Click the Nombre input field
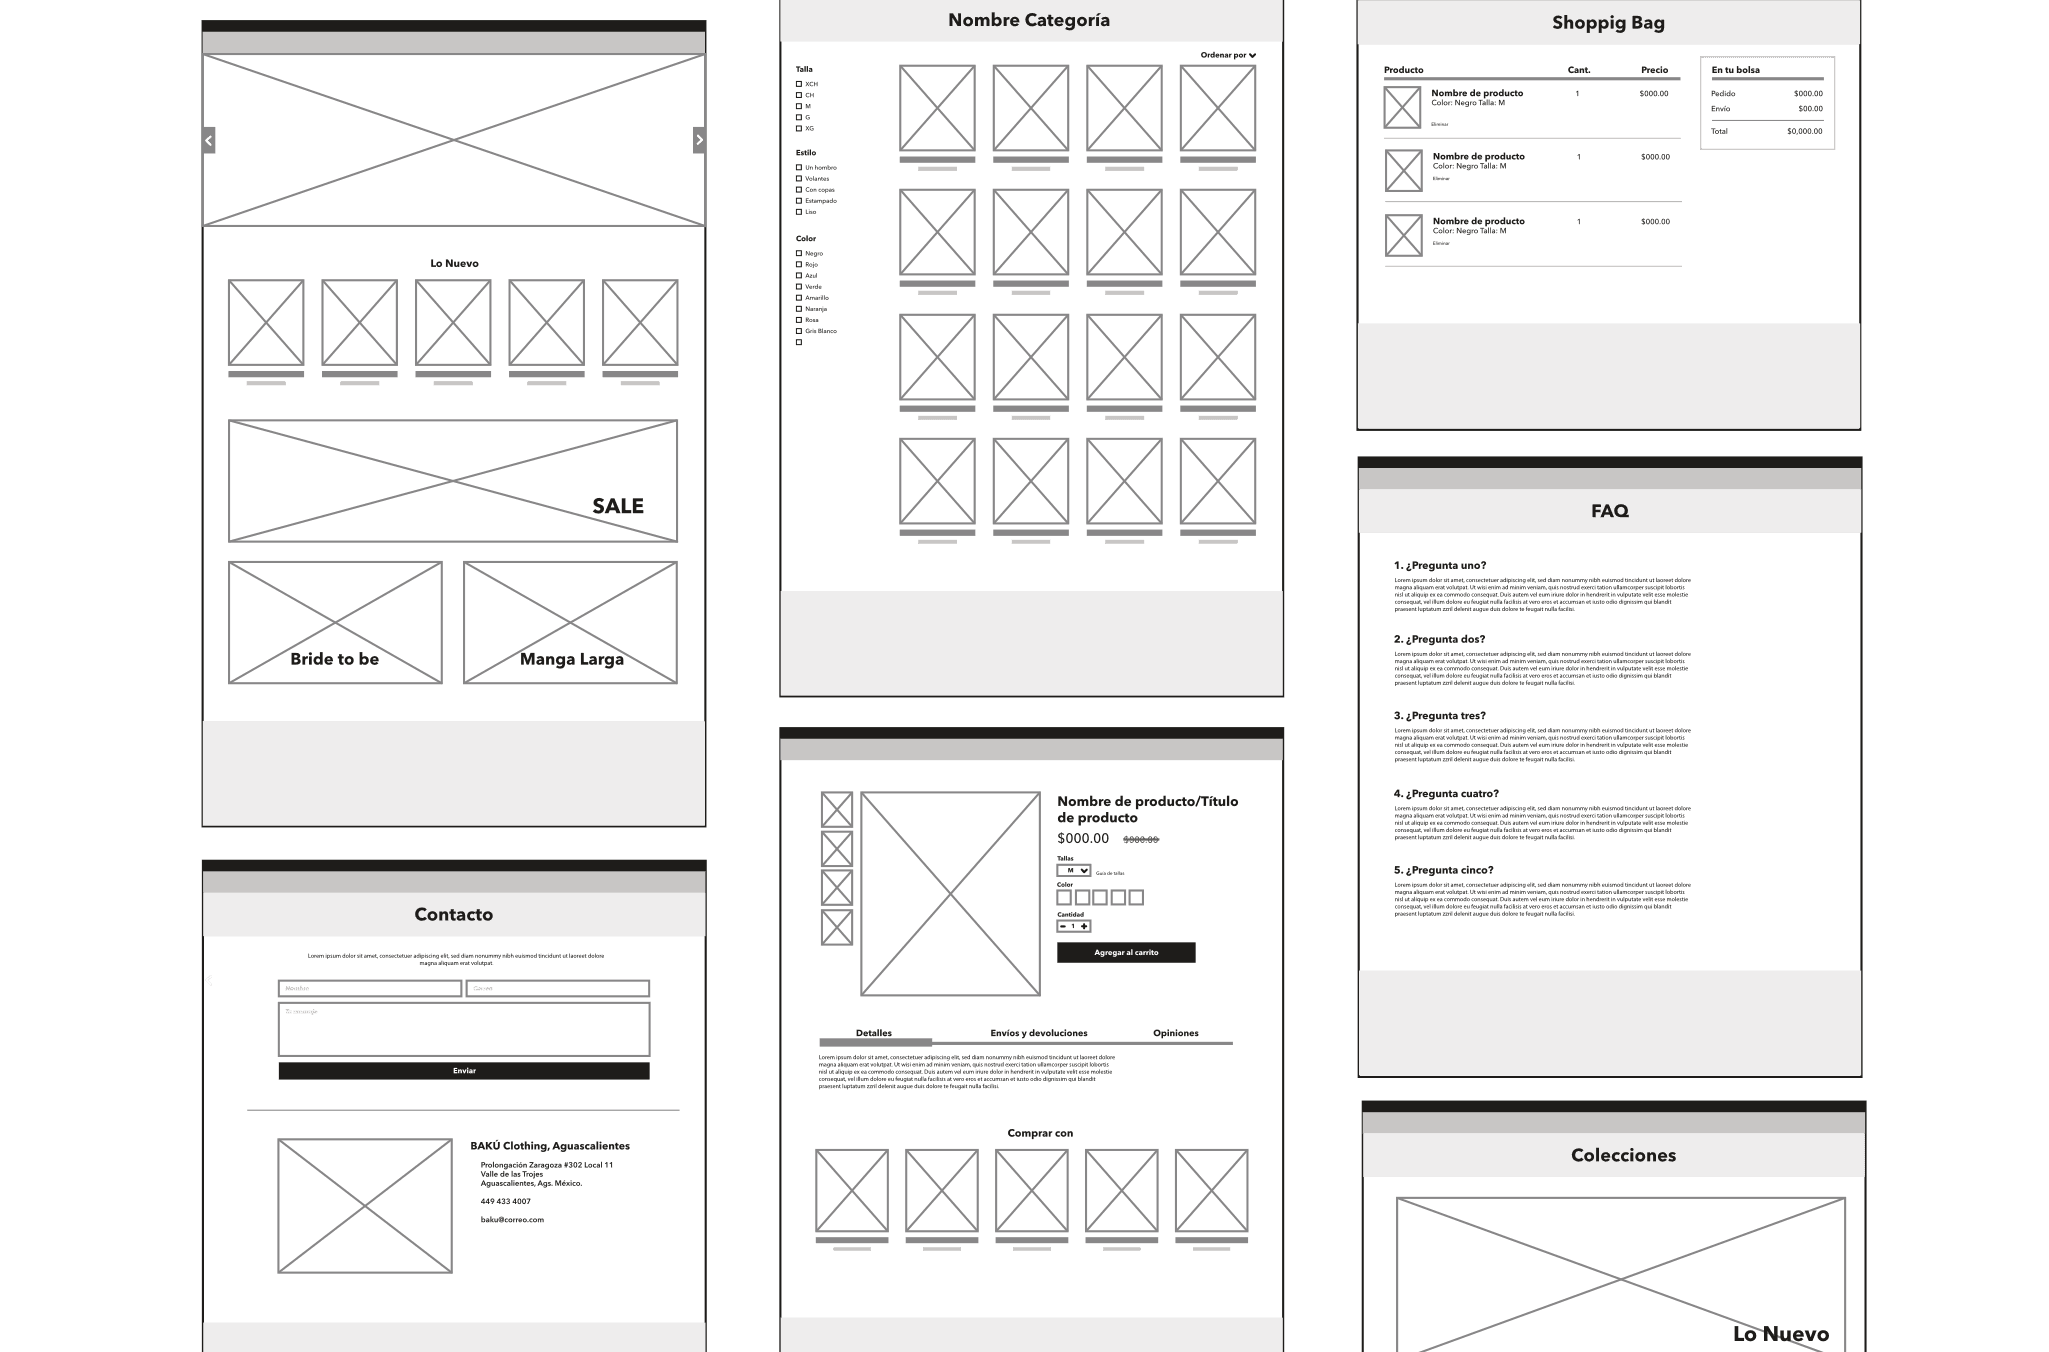Image resolution: width=2049 pixels, height=1352 pixels. pyautogui.click(x=368, y=987)
